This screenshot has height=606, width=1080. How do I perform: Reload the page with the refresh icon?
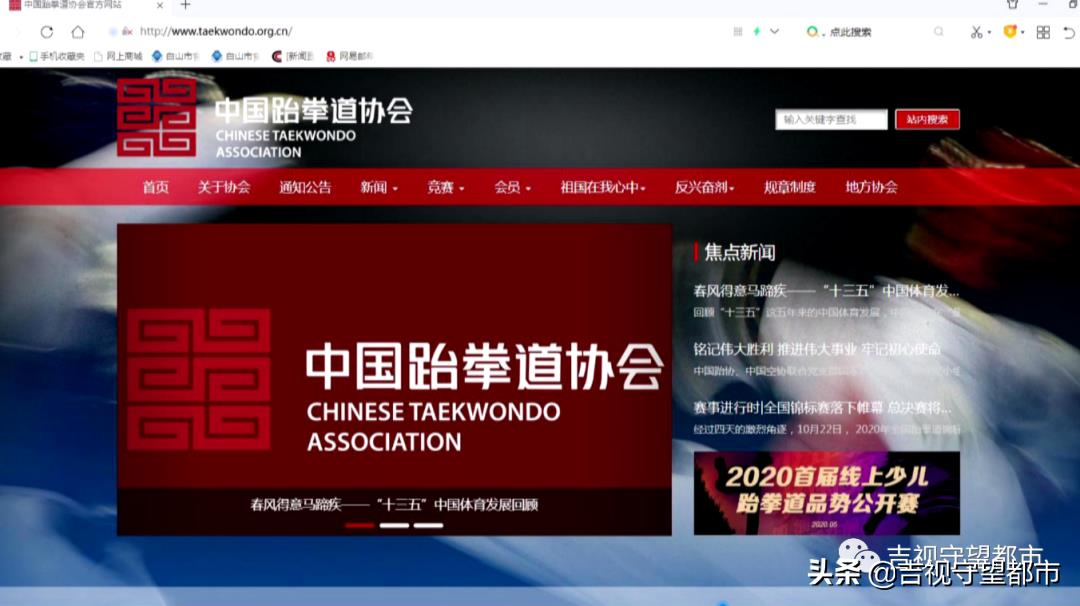(x=46, y=32)
